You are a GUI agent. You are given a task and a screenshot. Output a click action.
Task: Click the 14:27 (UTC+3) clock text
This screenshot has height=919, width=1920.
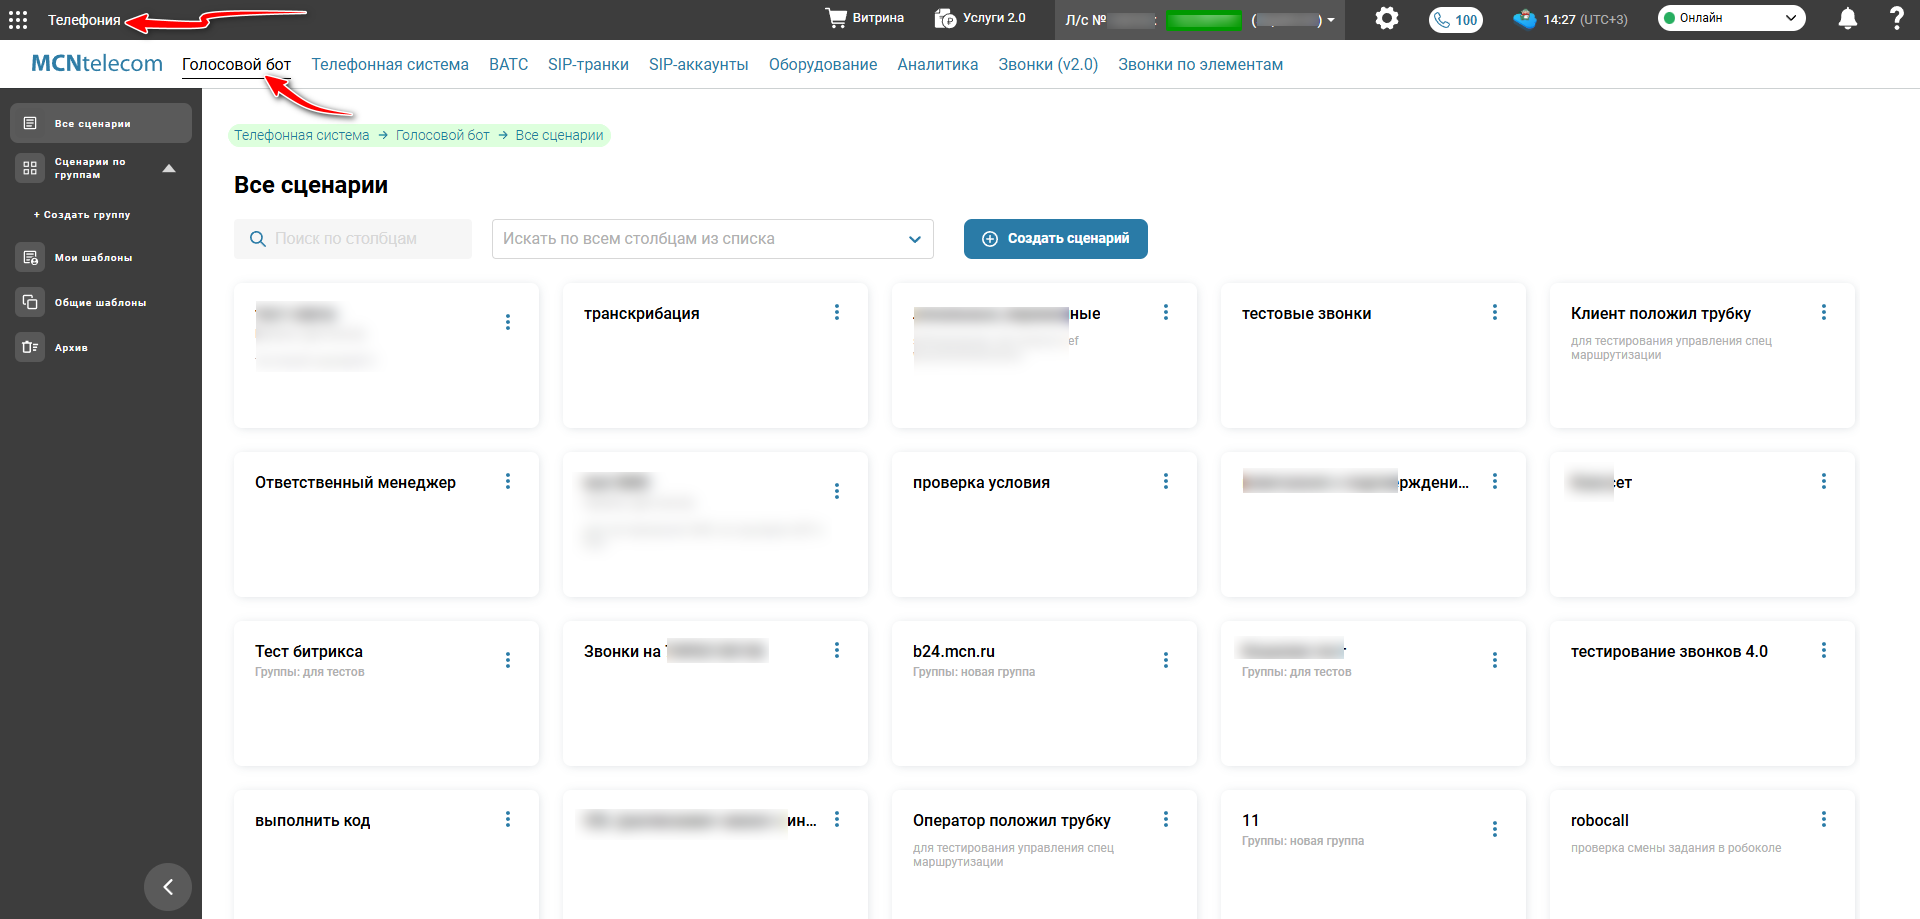[1585, 19]
